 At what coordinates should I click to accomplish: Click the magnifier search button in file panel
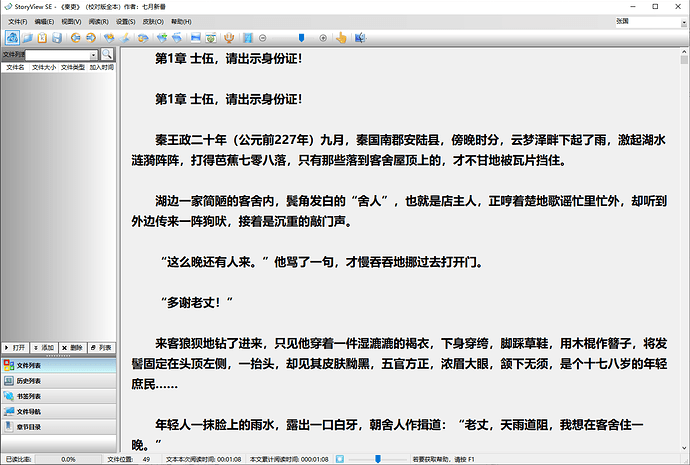click(x=107, y=54)
